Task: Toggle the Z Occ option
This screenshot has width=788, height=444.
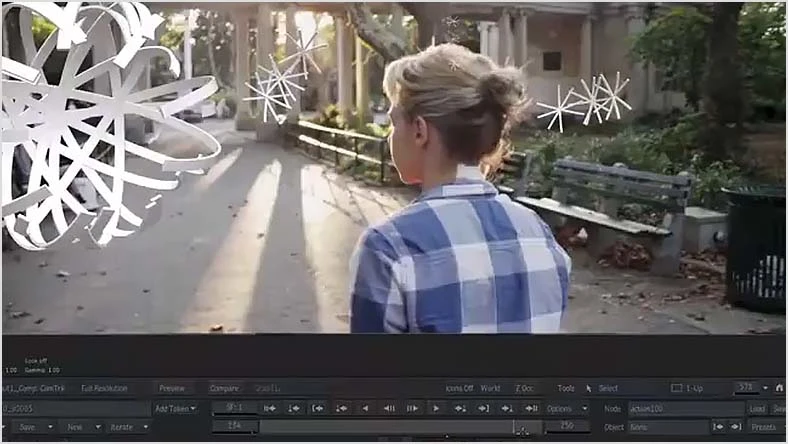Action: point(524,388)
